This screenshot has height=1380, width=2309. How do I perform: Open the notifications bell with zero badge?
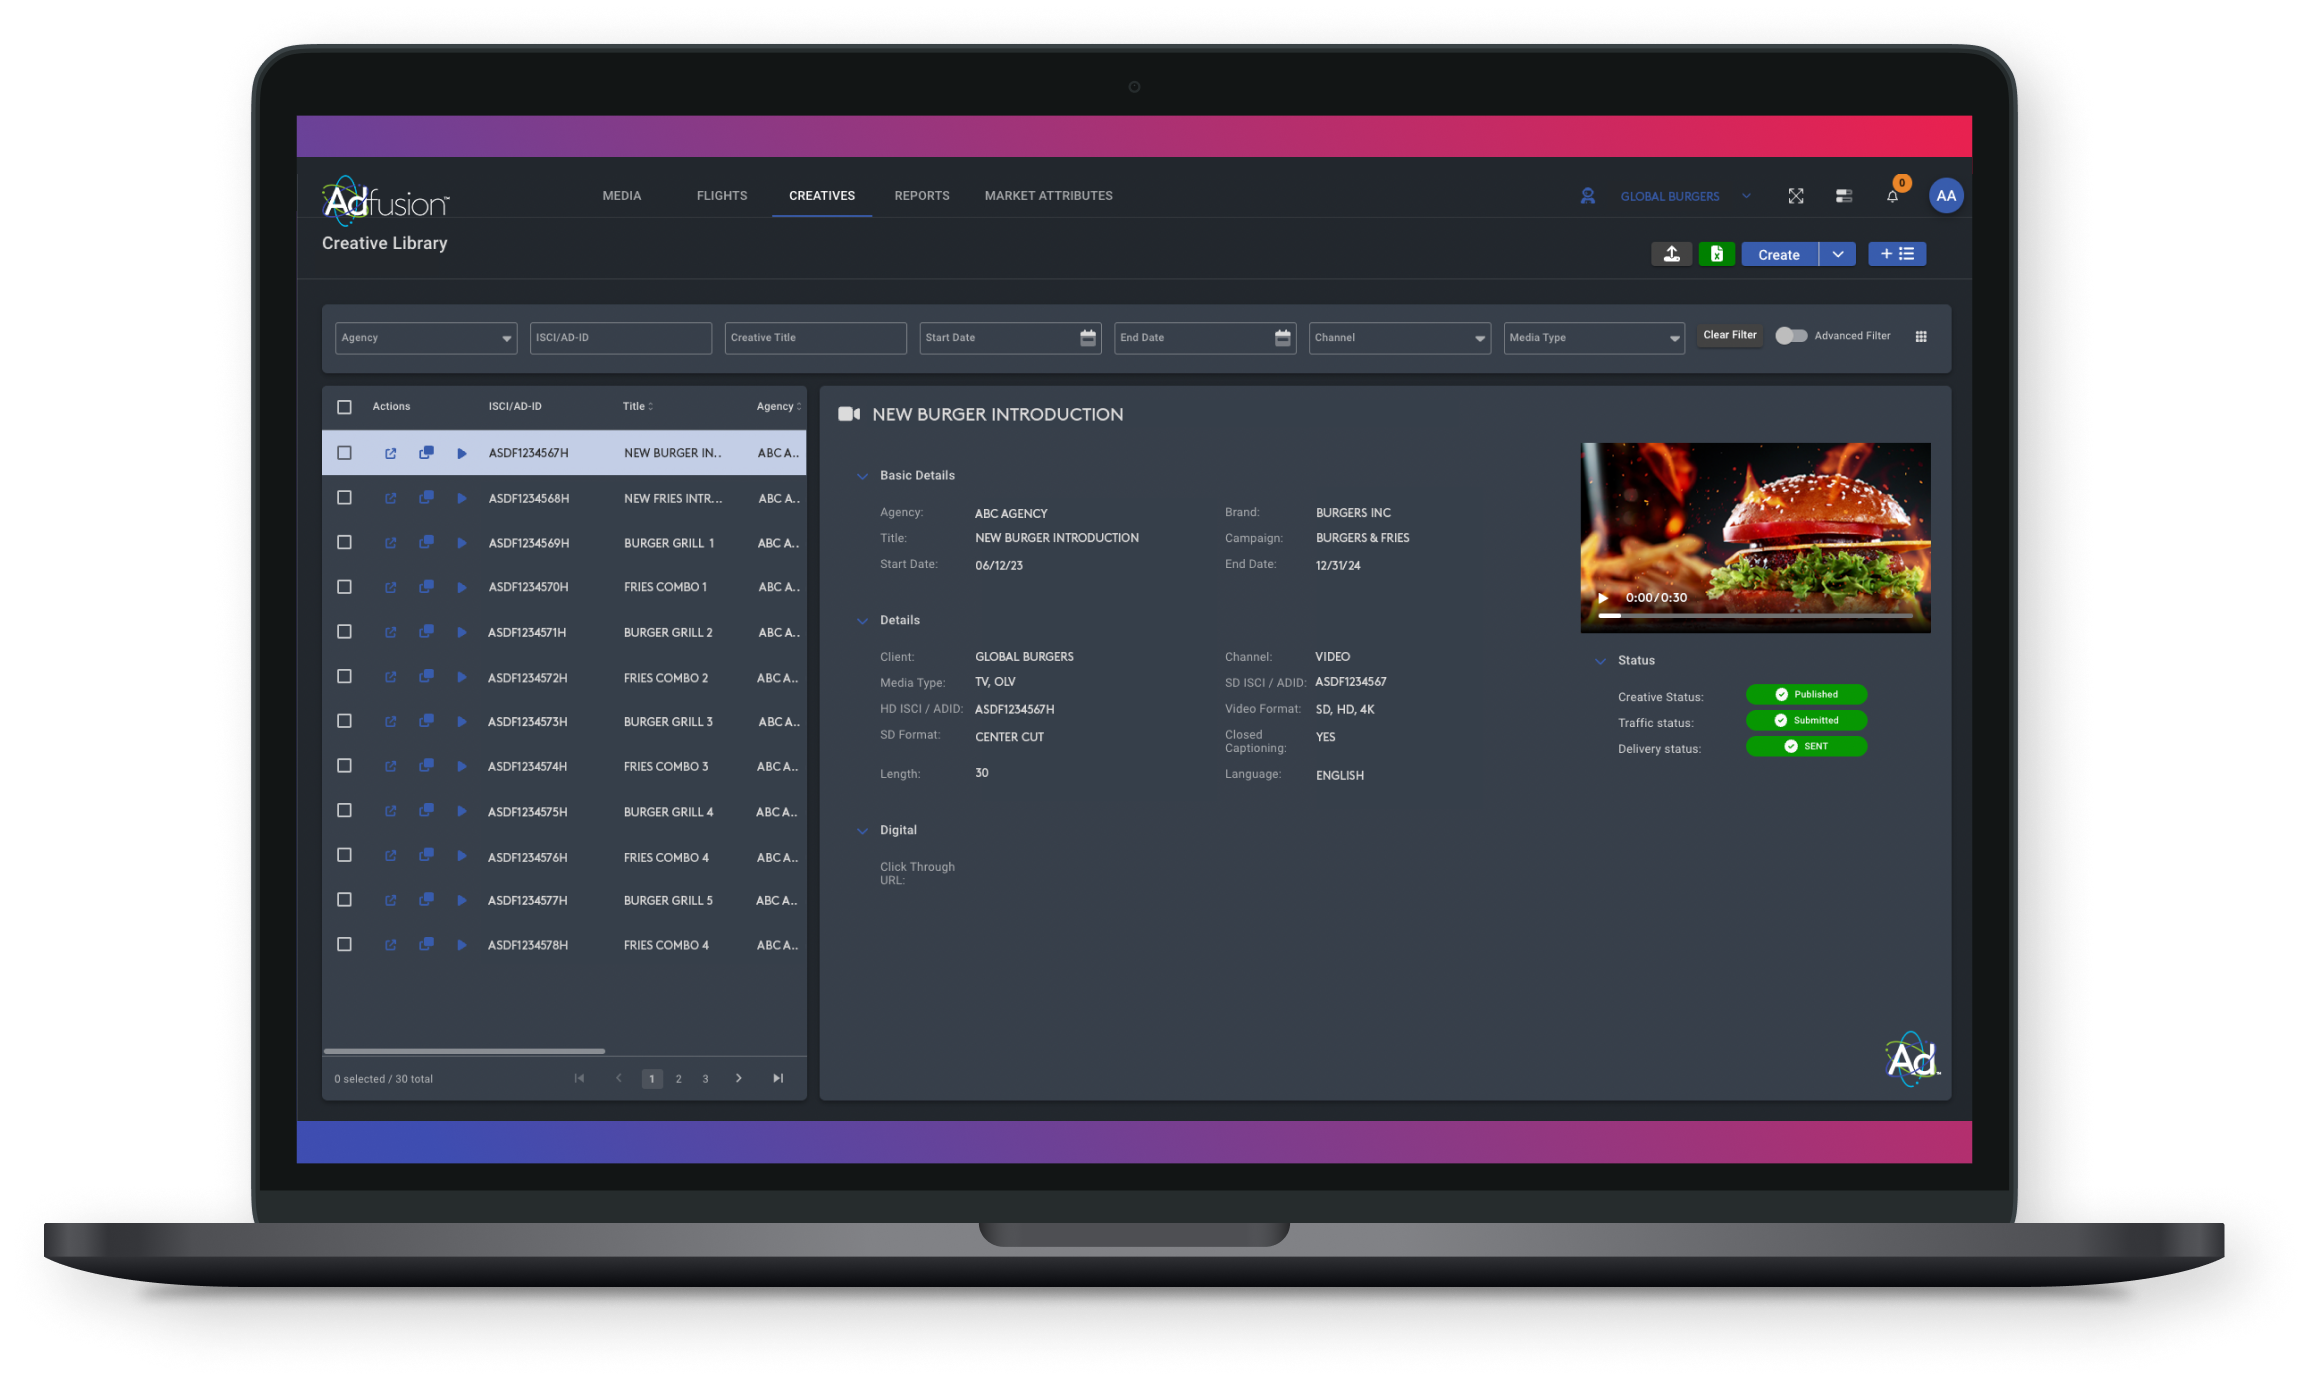pos(1892,195)
